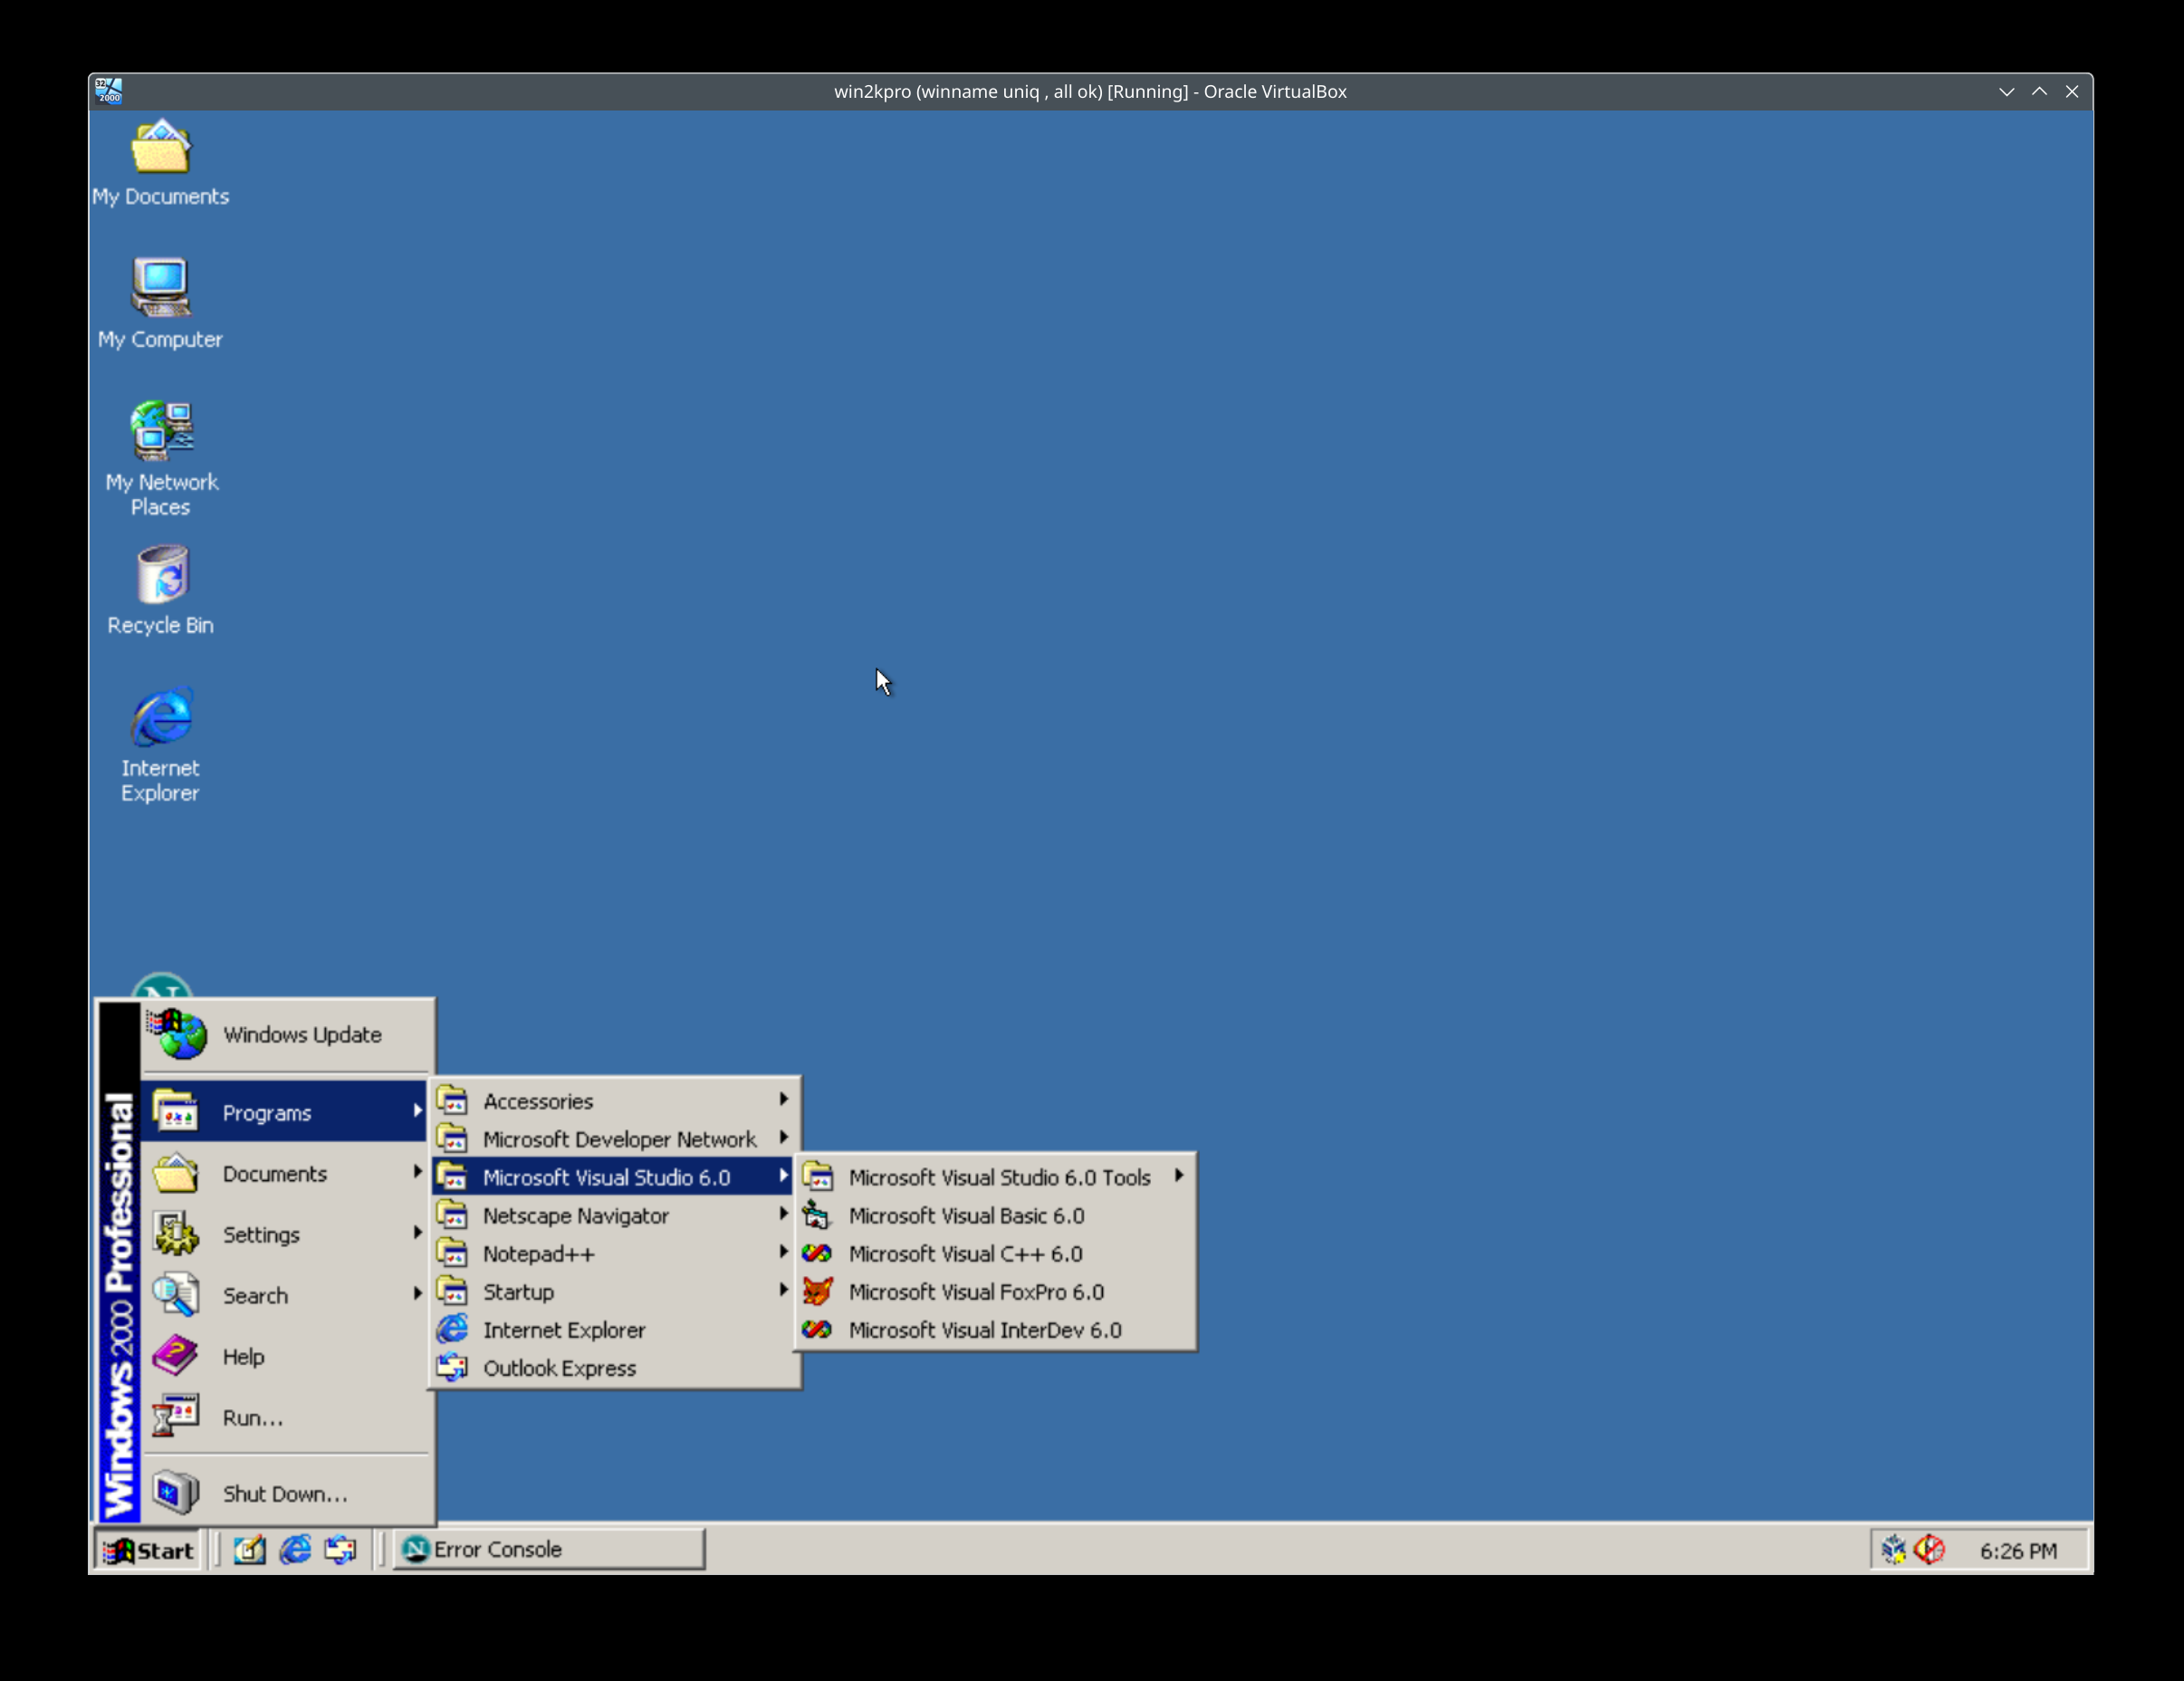
Task: Open My Documents desktop icon
Action: pos(160,163)
